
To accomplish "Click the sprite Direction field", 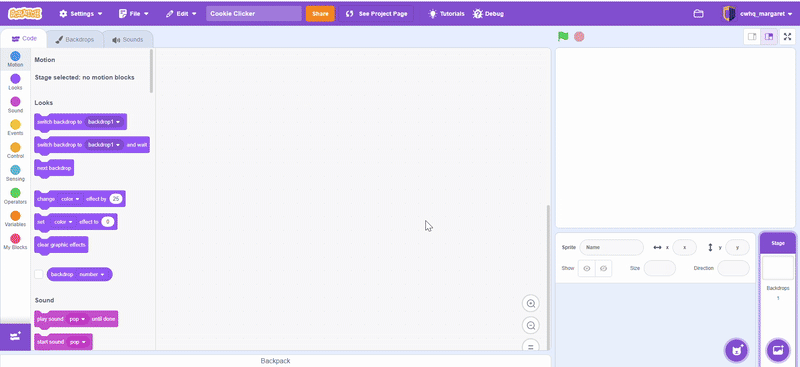I will tap(733, 268).
